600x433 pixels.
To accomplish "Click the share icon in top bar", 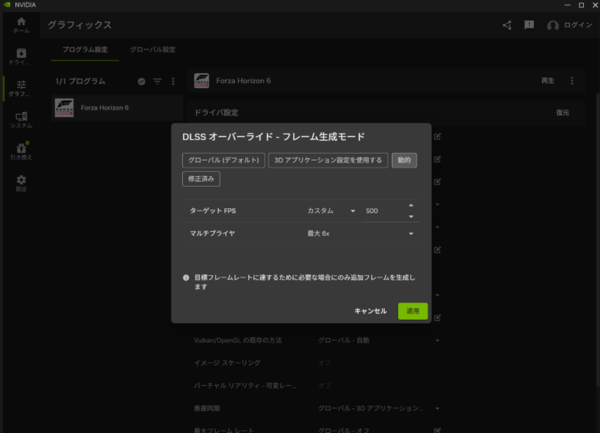I will (507, 25).
